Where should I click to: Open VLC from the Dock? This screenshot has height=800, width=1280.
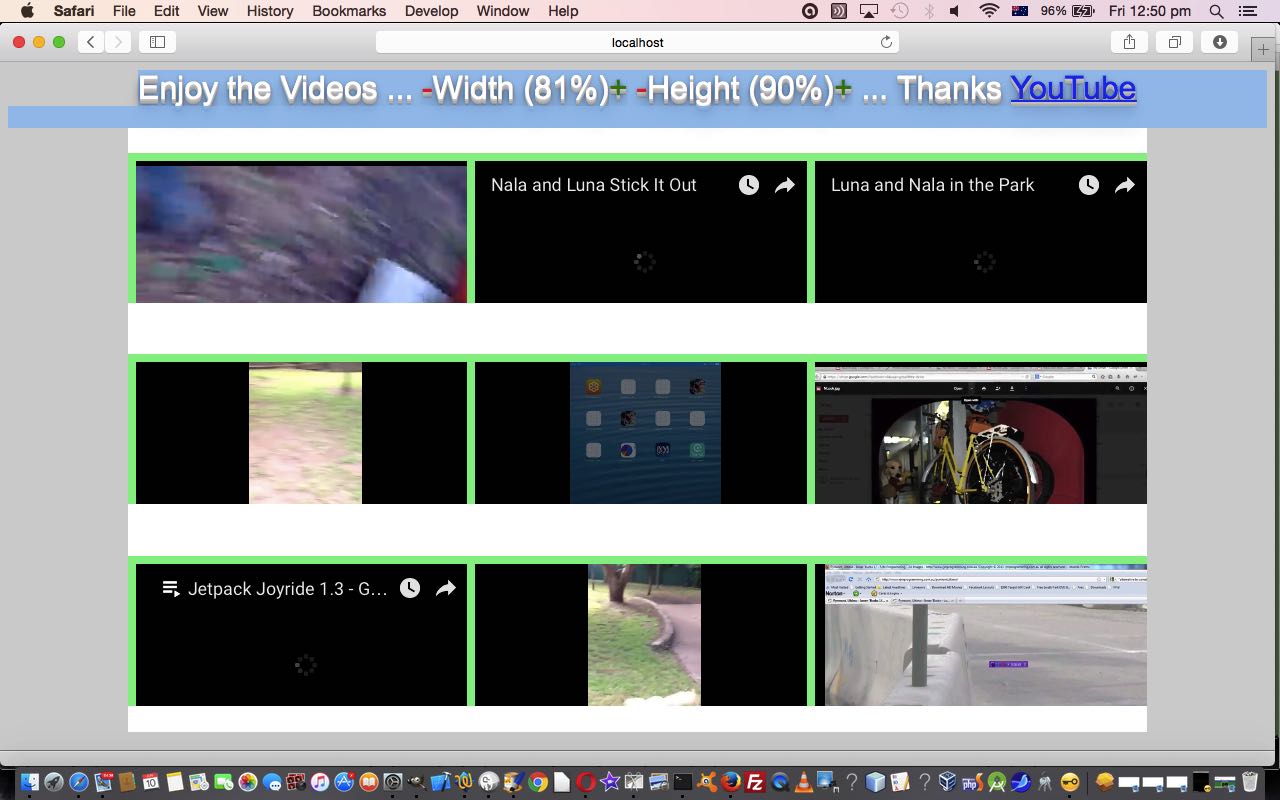click(x=803, y=782)
